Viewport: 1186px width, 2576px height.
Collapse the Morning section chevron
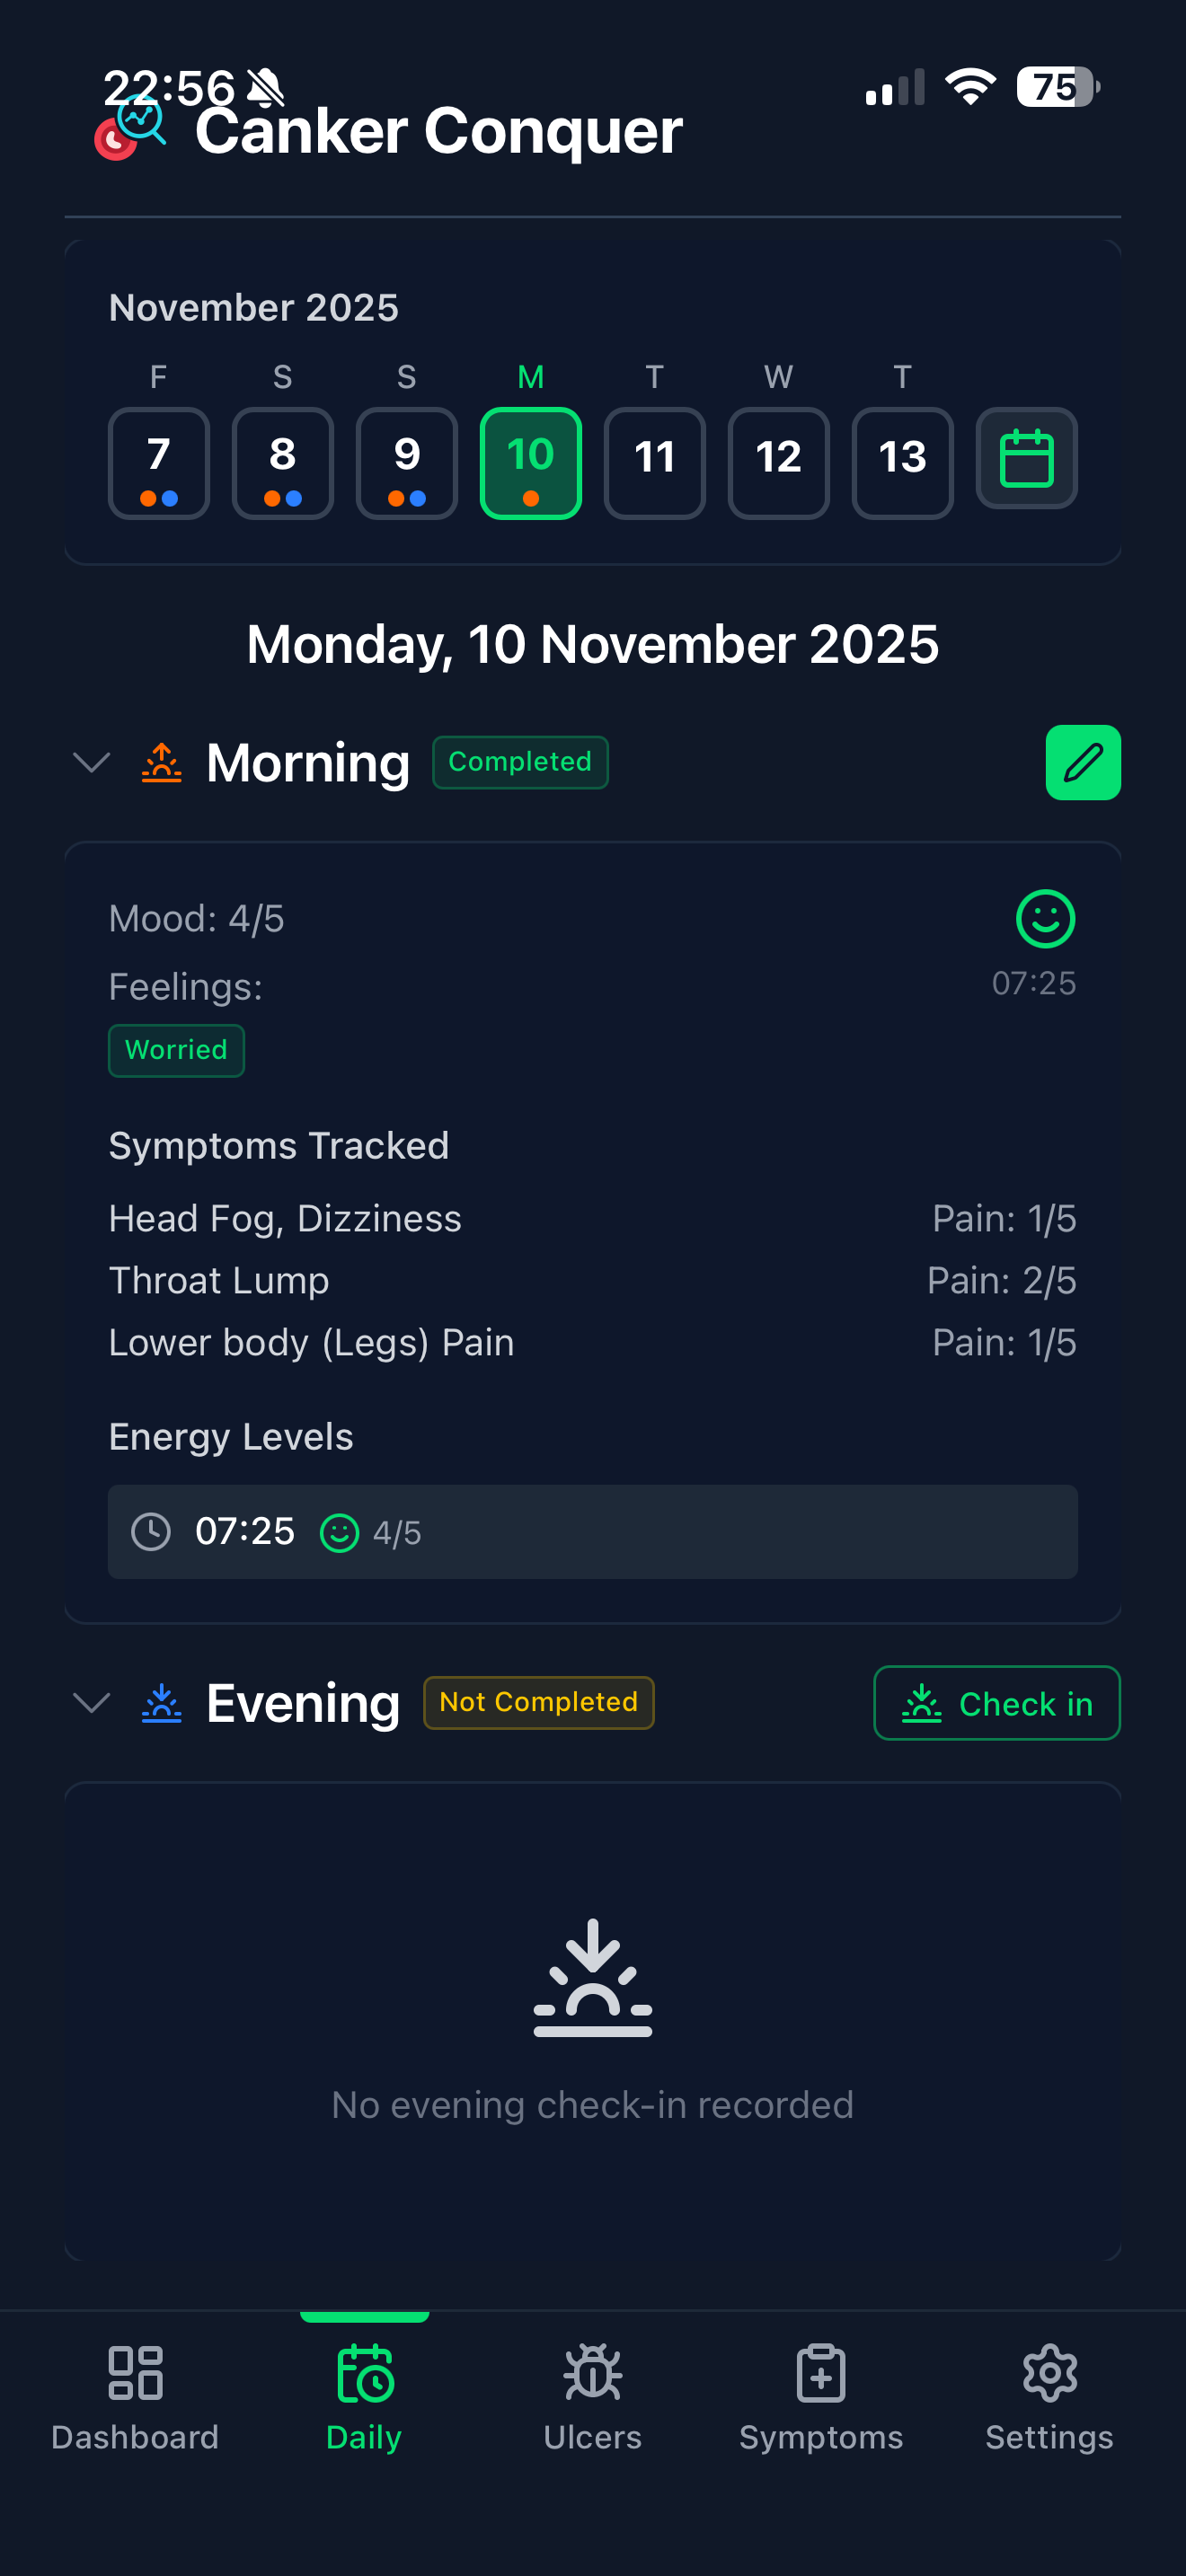pyautogui.click(x=91, y=762)
